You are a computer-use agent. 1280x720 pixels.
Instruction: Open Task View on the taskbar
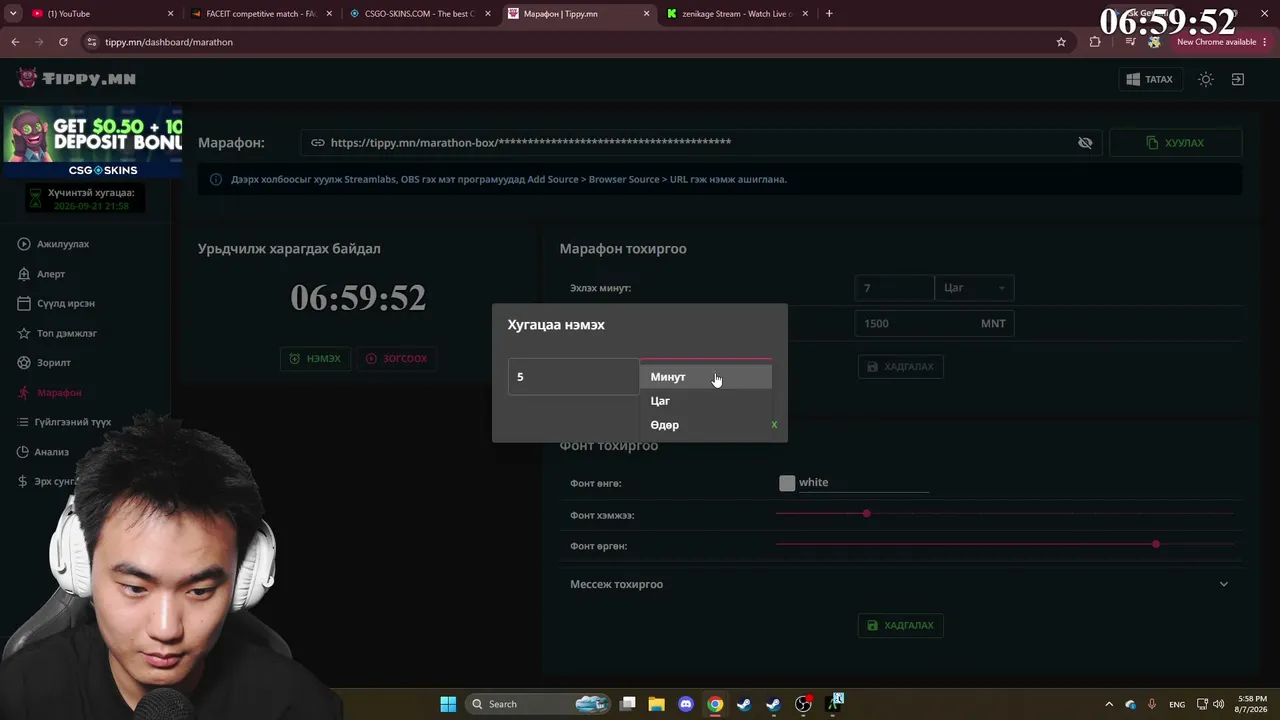628,704
